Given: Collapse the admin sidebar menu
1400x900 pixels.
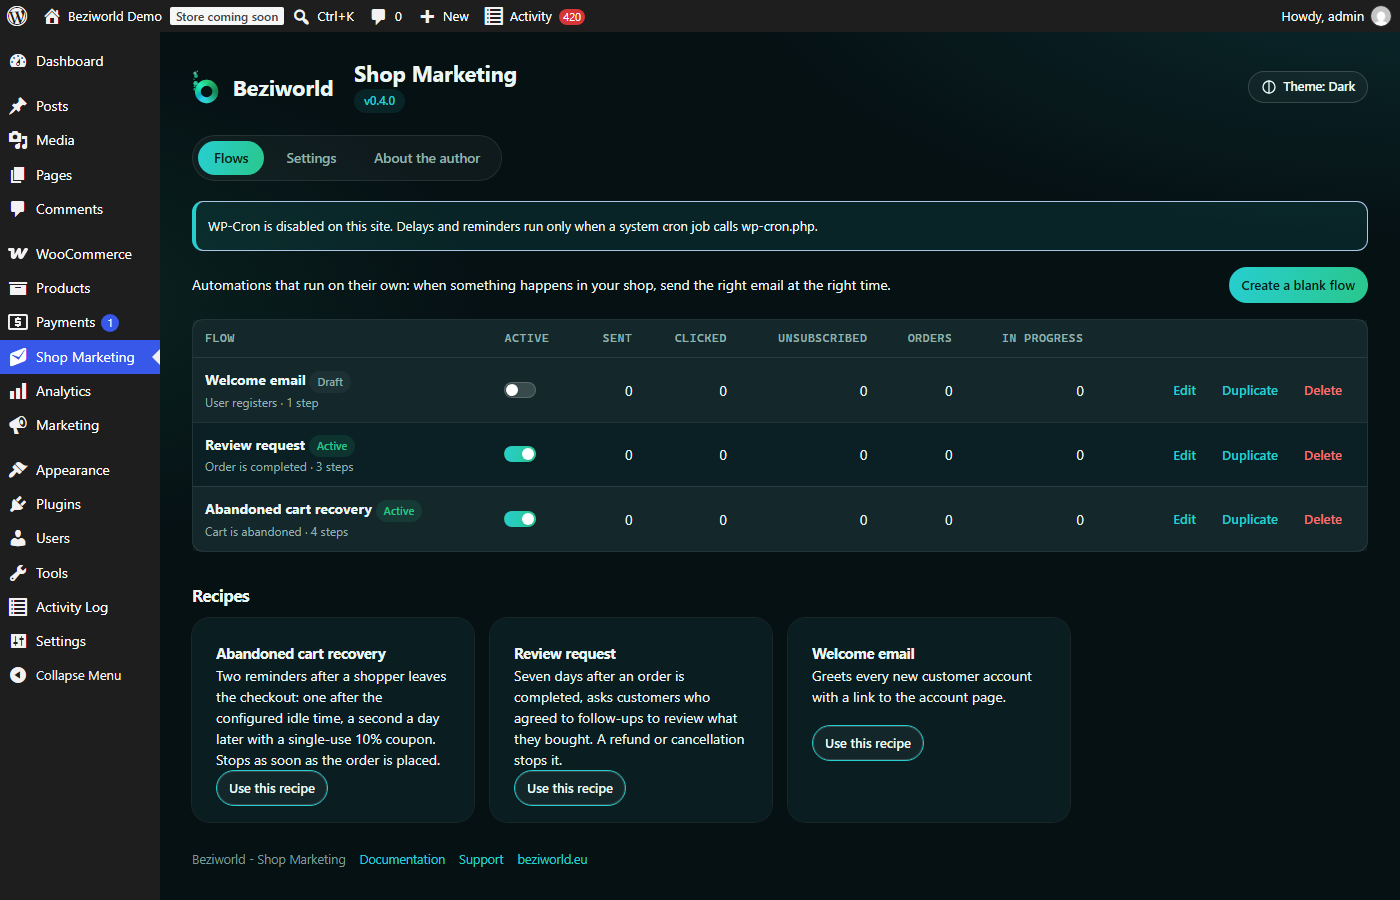Looking at the screenshot, I should [80, 675].
